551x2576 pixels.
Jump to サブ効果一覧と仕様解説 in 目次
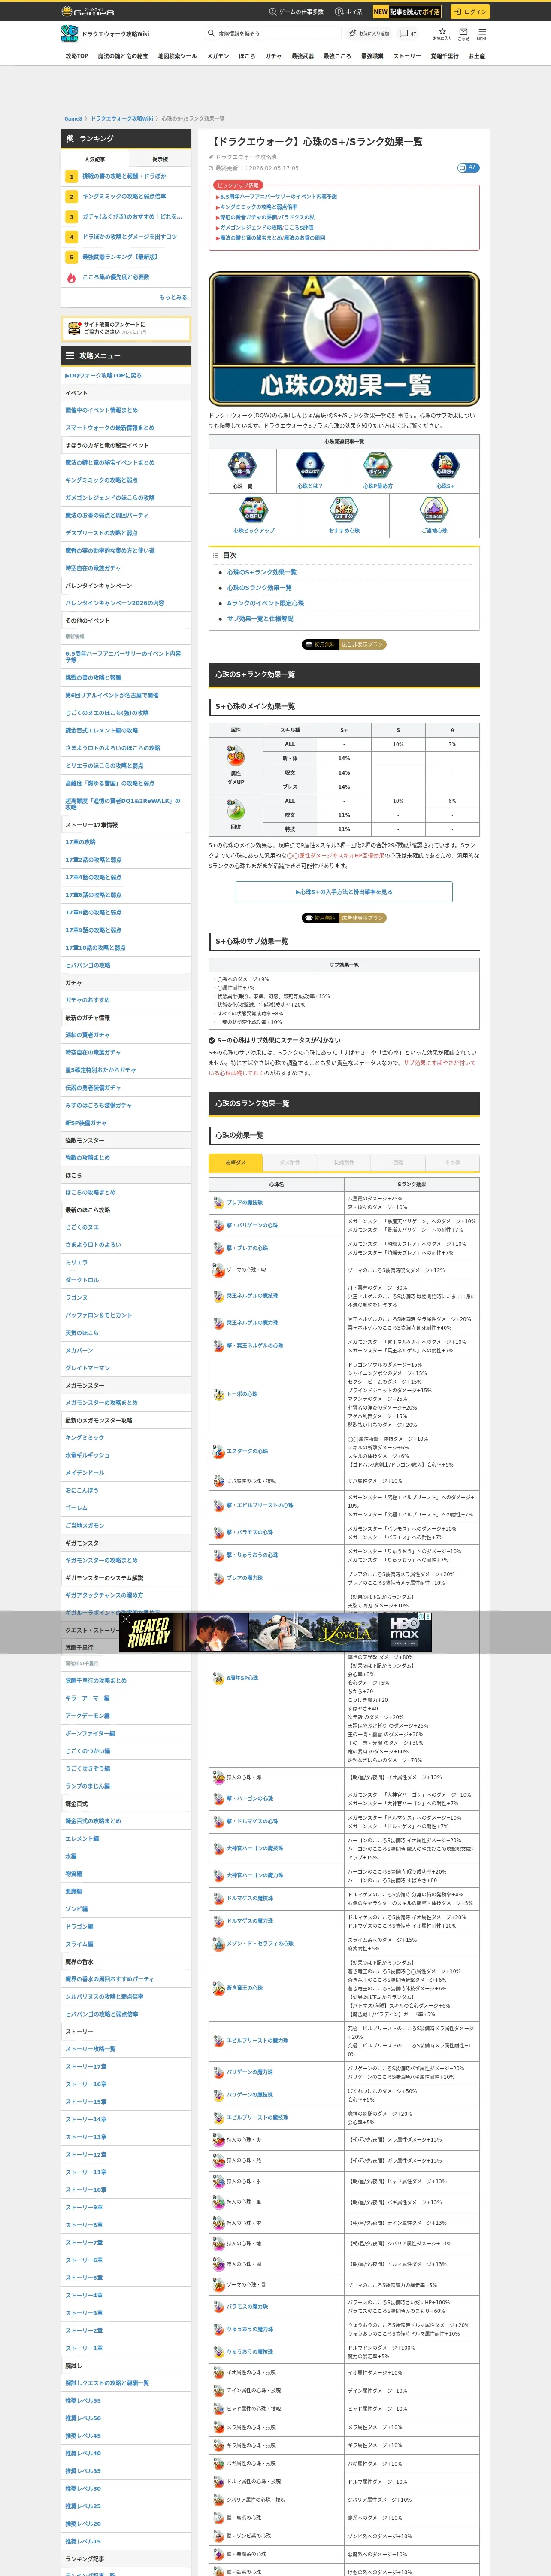[x=260, y=619]
